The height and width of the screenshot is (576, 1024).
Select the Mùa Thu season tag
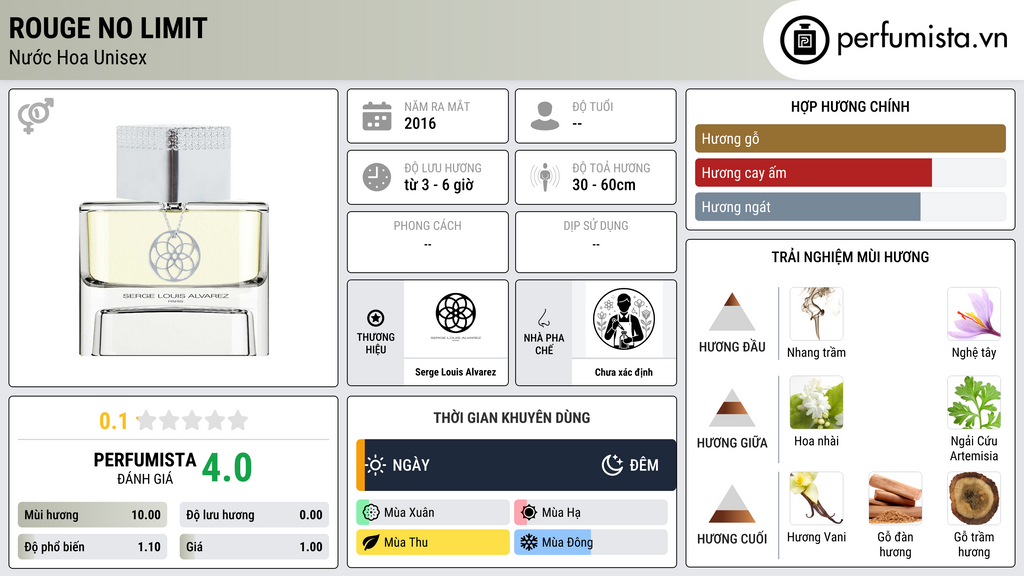click(433, 542)
